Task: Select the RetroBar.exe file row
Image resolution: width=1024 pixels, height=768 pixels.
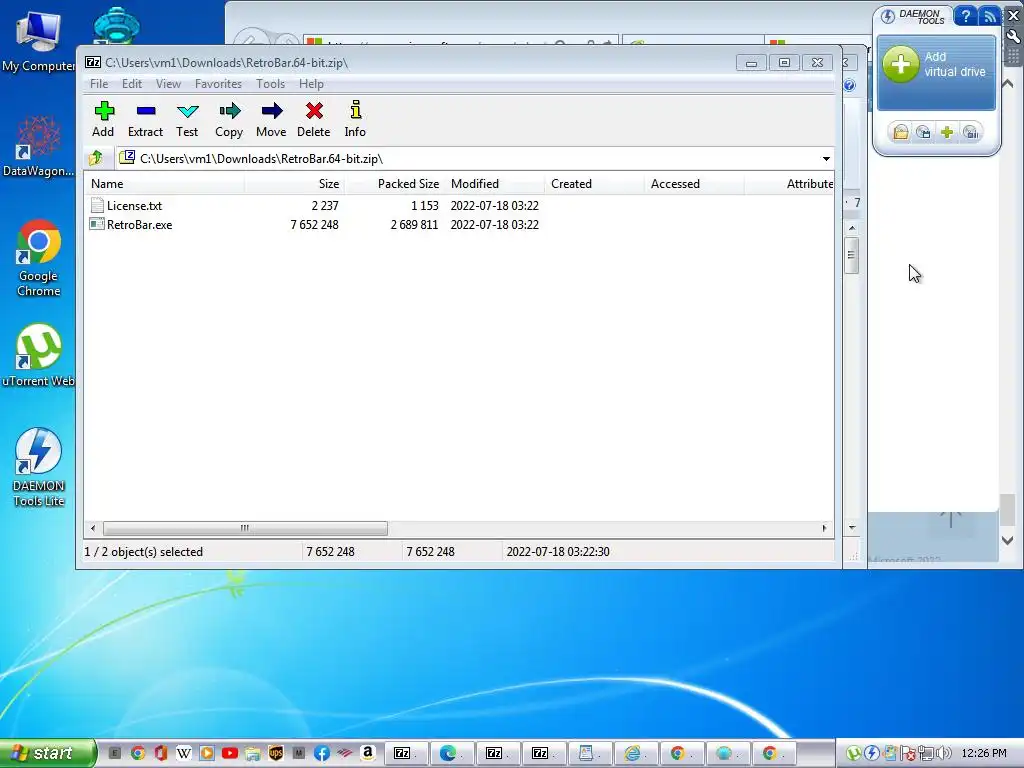Action: 460,225
